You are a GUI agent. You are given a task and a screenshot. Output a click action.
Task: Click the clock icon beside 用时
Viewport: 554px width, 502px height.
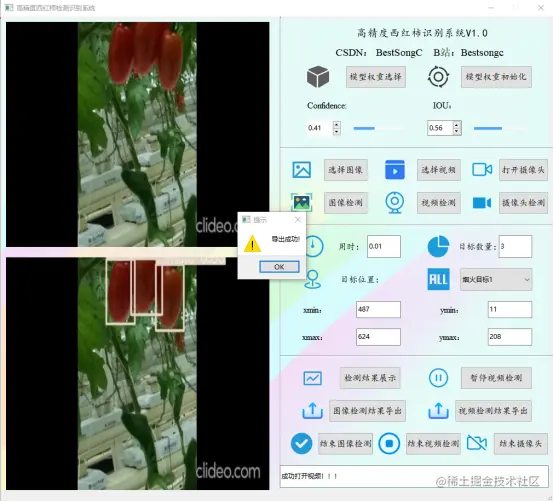[x=314, y=246]
